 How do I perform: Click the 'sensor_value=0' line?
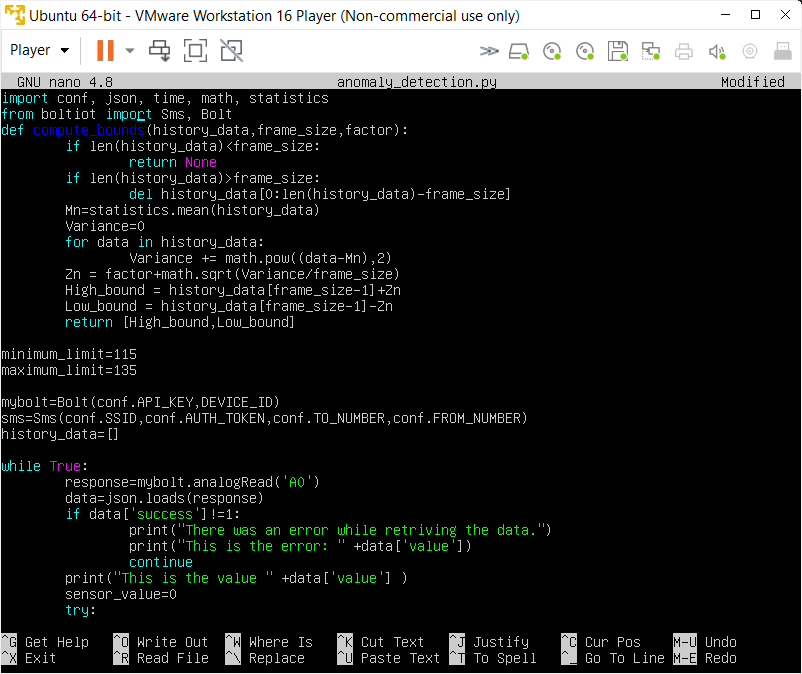point(121,594)
